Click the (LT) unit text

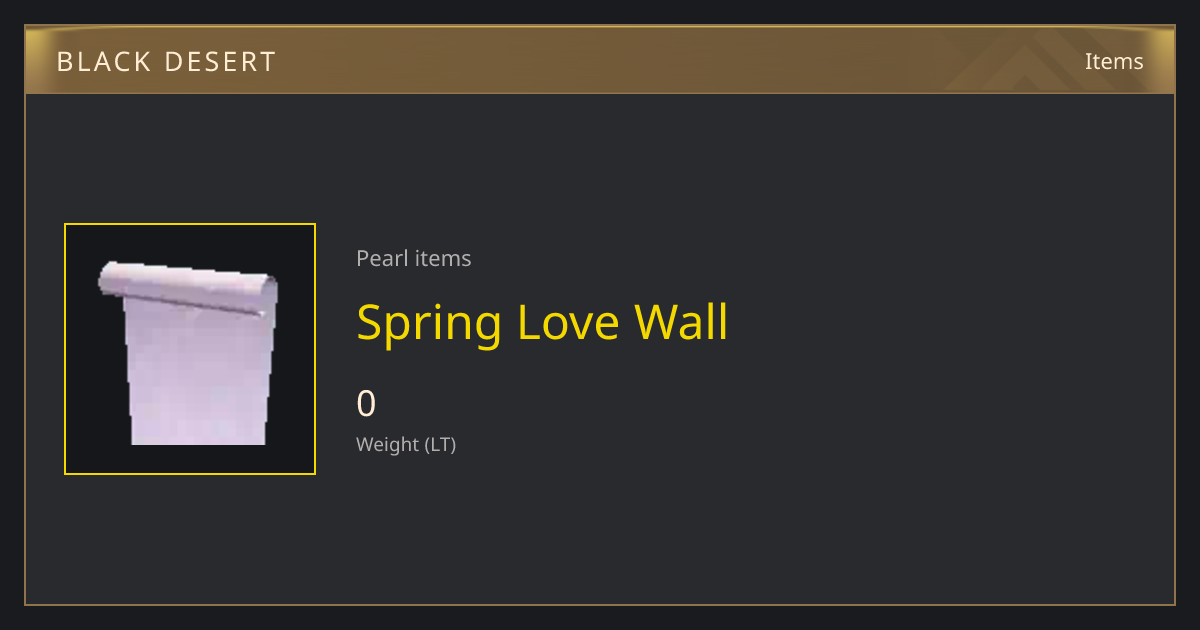tap(440, 445)
